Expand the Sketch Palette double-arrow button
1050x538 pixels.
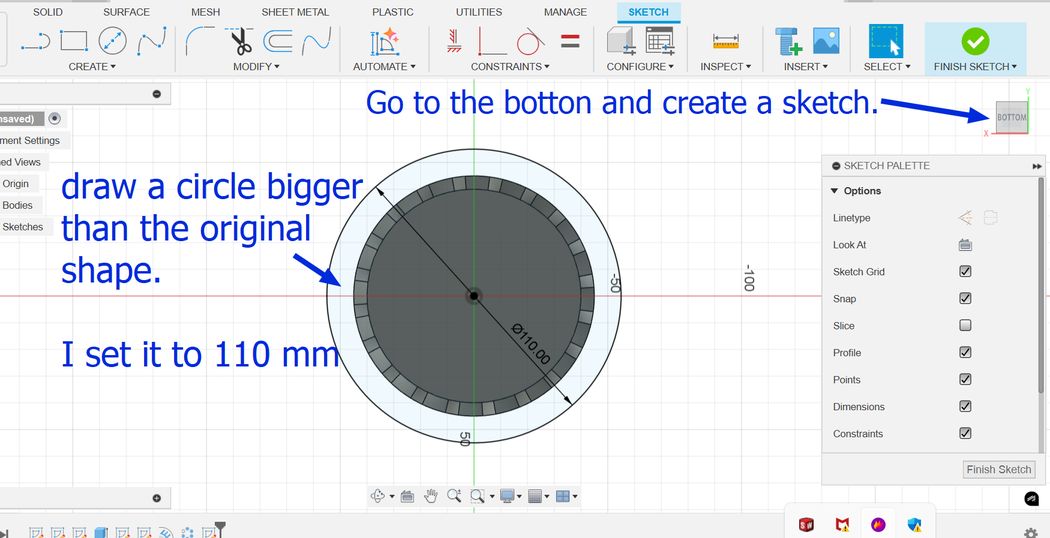click(1037, 165)
